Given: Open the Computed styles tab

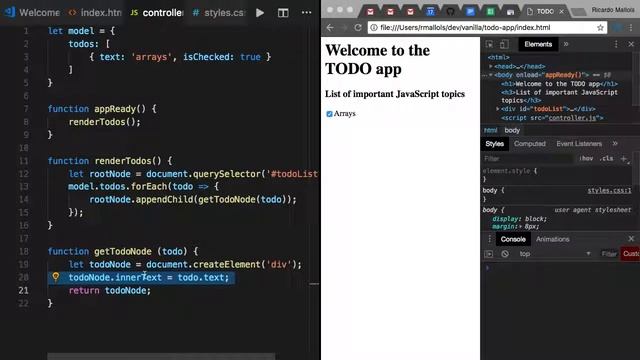Looking at the screenshot, I should point(530,144).
